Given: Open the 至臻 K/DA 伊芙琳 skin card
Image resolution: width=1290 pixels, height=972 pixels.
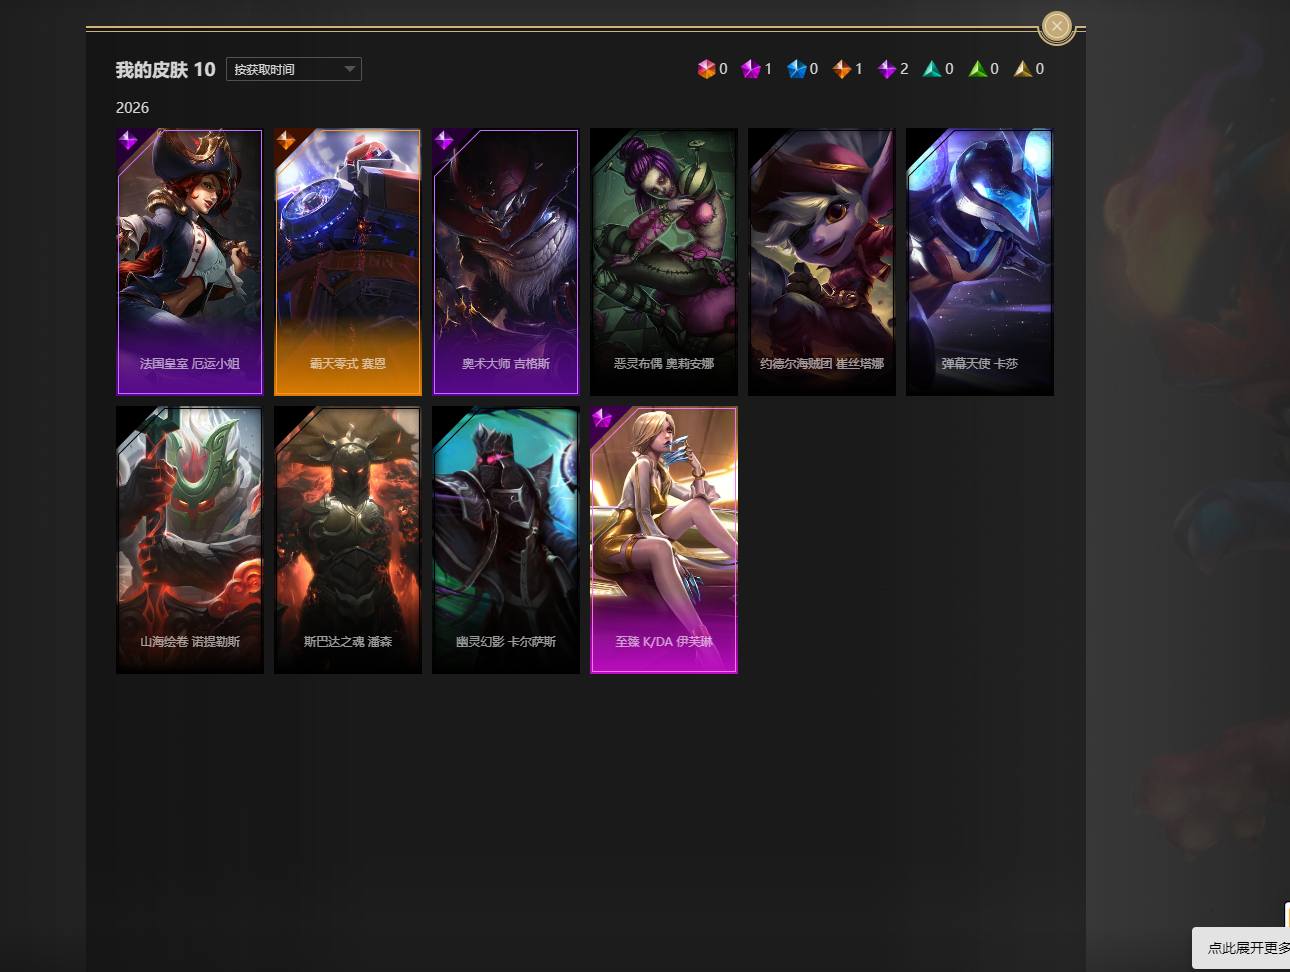Looking at the screenshot, I should pyautogui.click(x=664, y=540).
